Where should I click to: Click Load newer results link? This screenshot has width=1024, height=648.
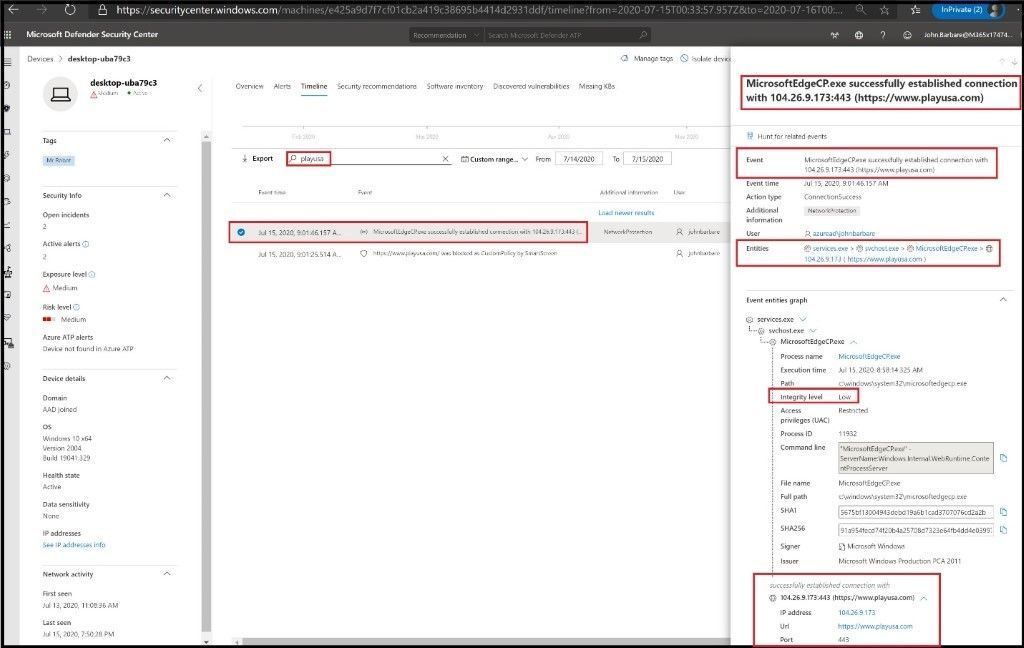point(626,213)
